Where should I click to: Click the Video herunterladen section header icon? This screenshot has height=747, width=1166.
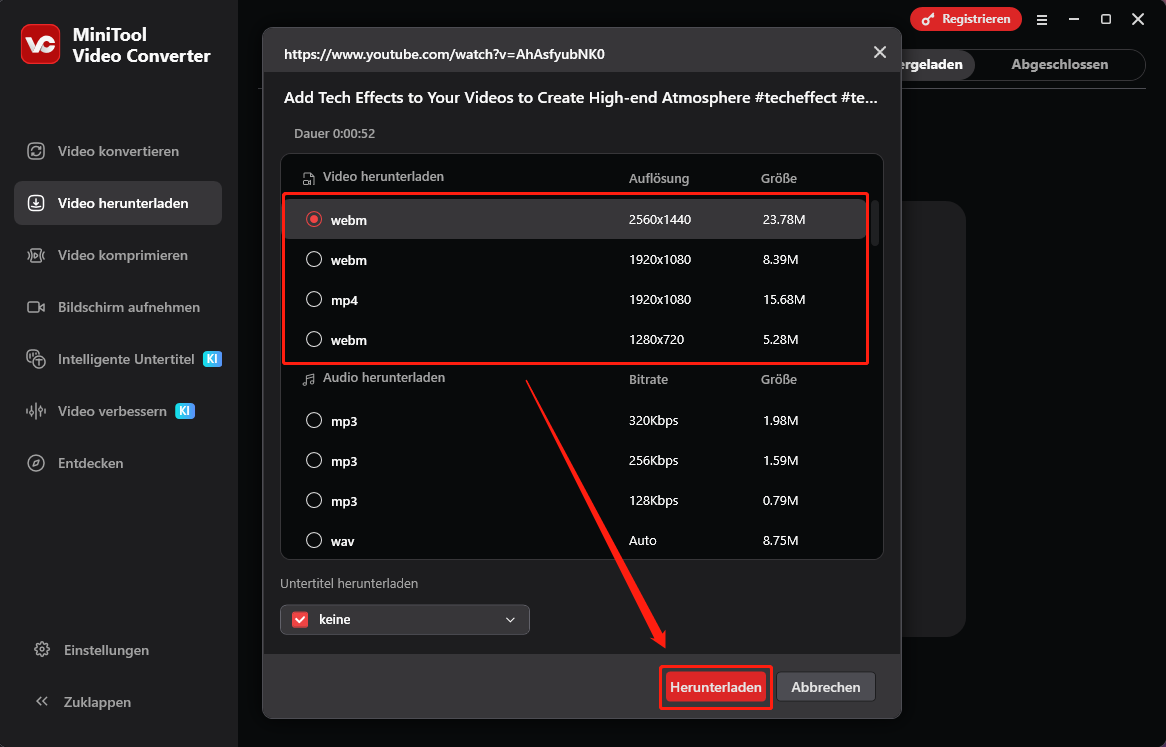coord(309,178)
